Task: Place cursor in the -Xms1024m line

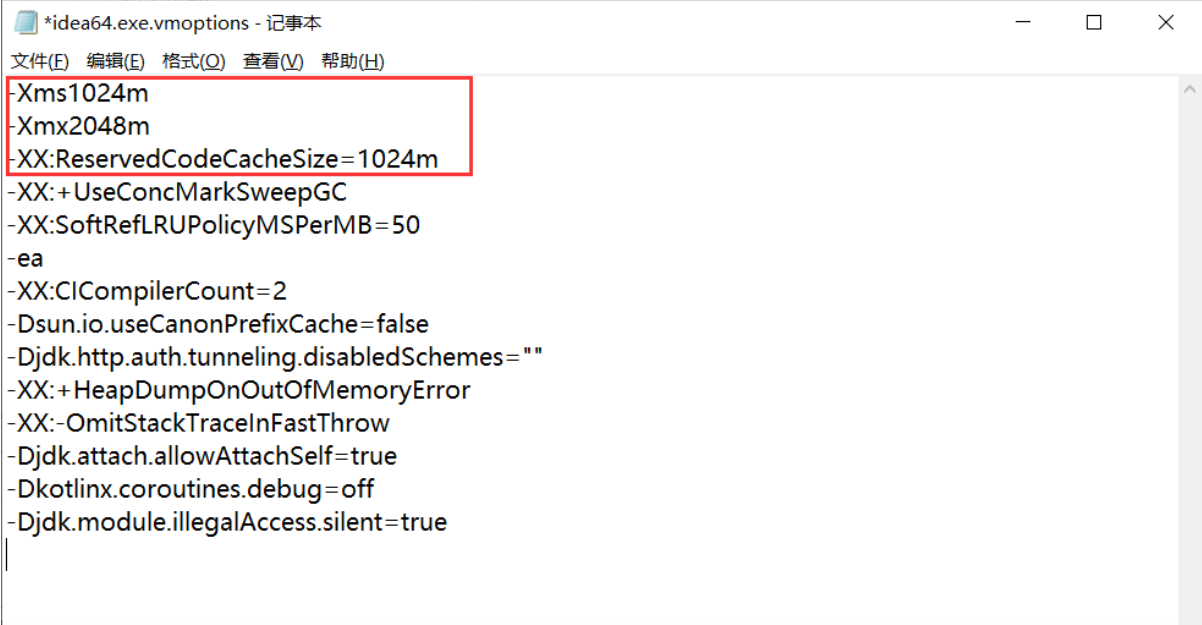Action: (79, 94)
